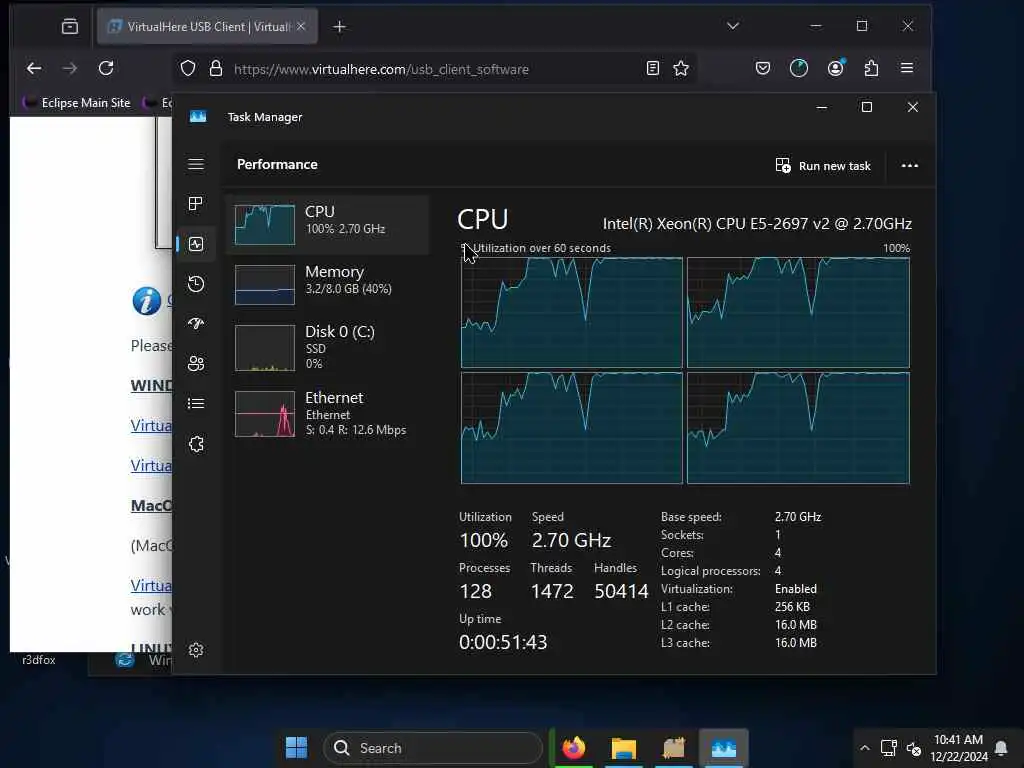
Task: Select Disk 0 (C:) performance entry
Action: point(327,347)
